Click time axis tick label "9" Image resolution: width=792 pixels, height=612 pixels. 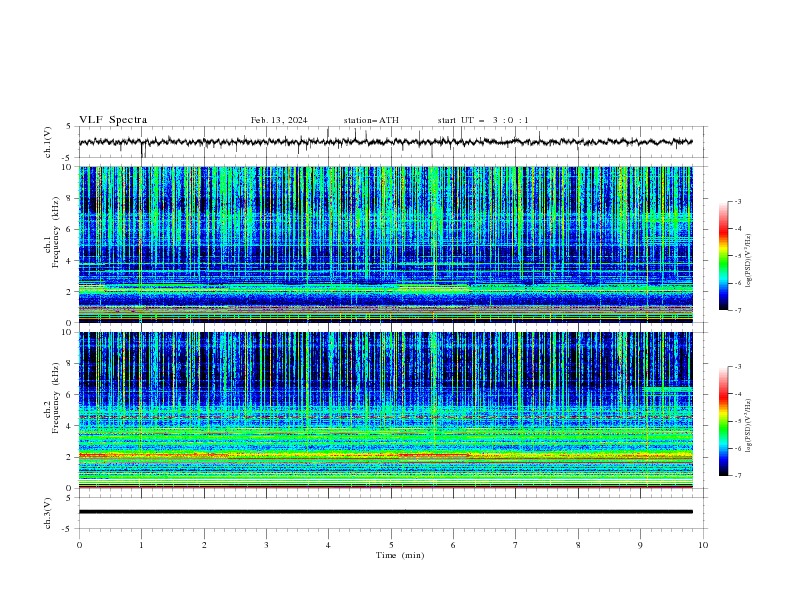640,545
